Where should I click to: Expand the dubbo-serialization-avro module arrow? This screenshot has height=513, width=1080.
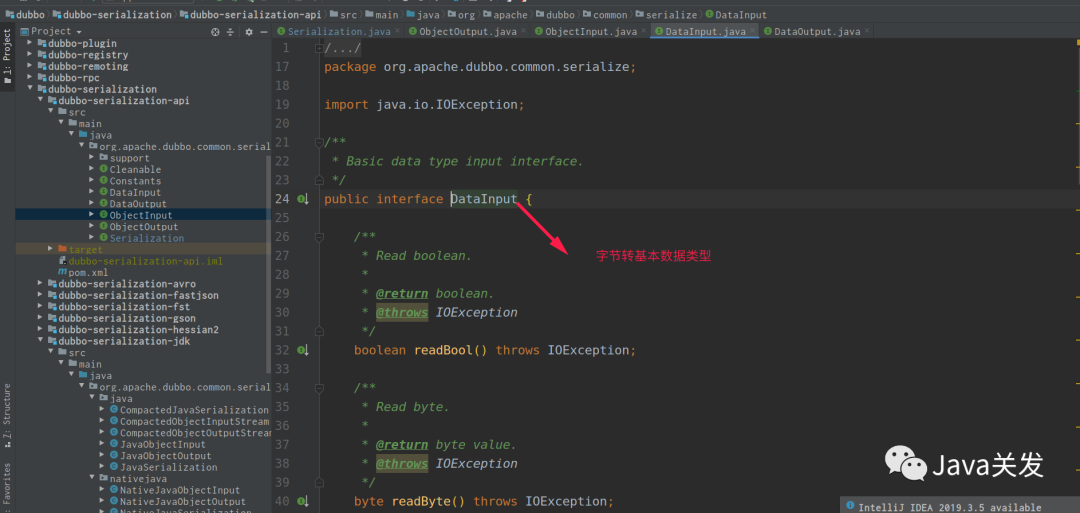(x=41, y=284)
